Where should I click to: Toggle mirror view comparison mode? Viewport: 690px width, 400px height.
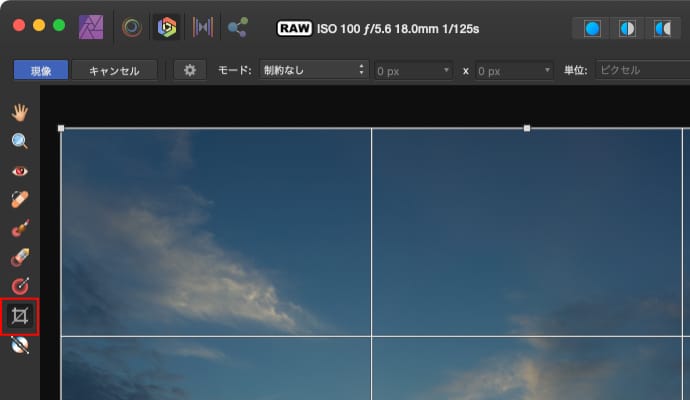662,28
